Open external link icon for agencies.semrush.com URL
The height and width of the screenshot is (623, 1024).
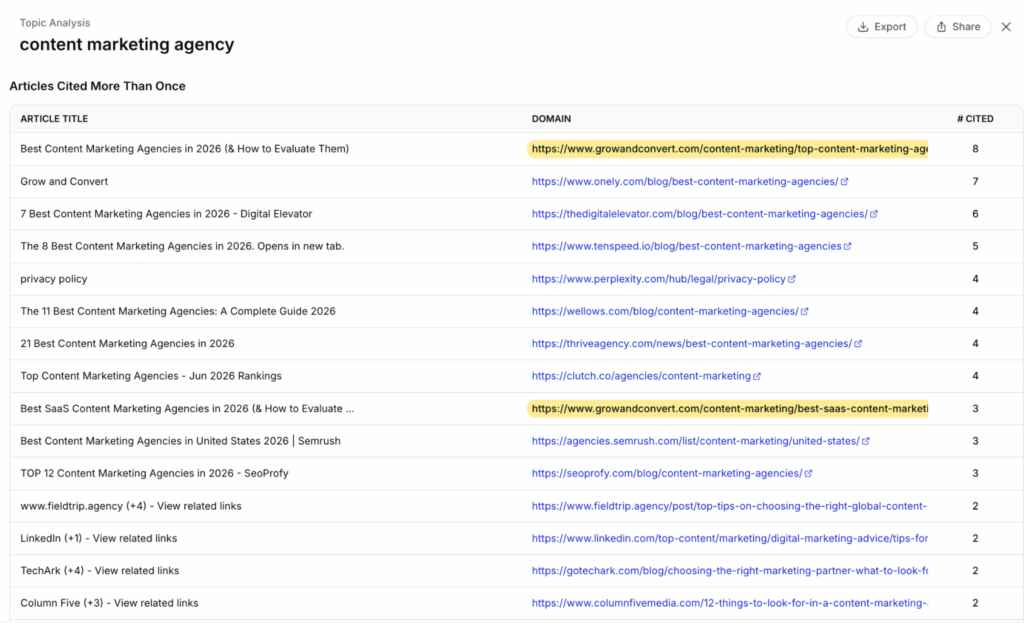pyautogui.click(x=866, y=441)
